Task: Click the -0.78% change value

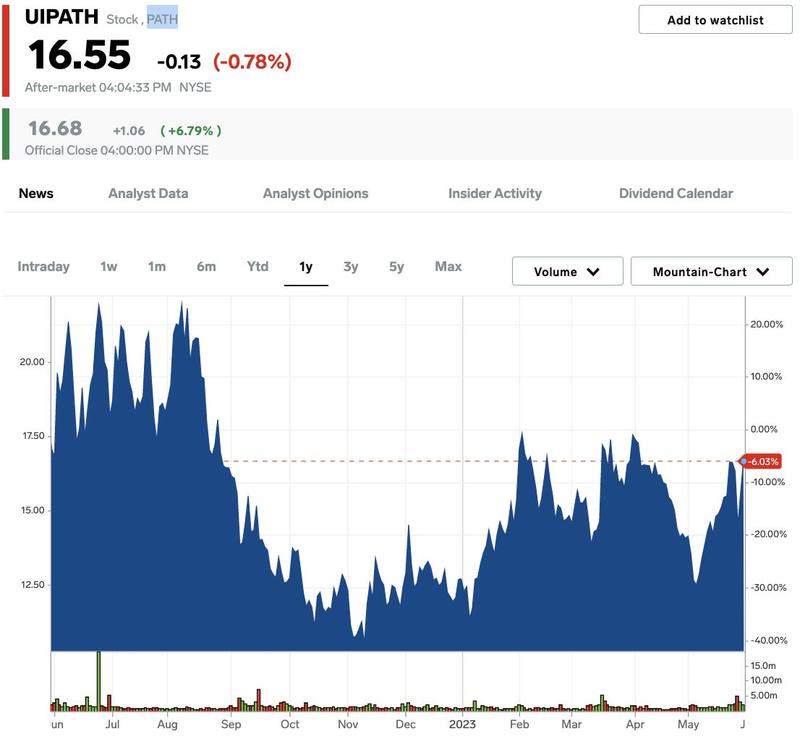Action: pos(252,62)
